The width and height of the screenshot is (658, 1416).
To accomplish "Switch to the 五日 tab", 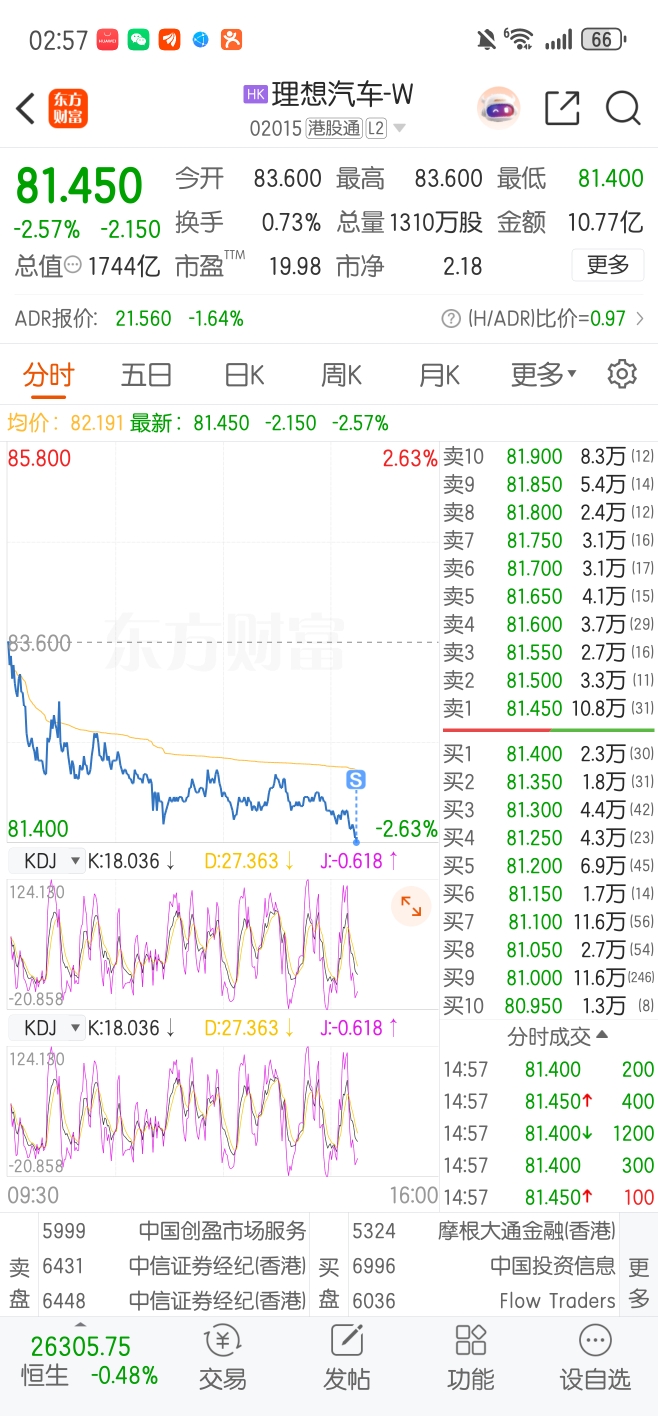I will click(x=146, y=375).
